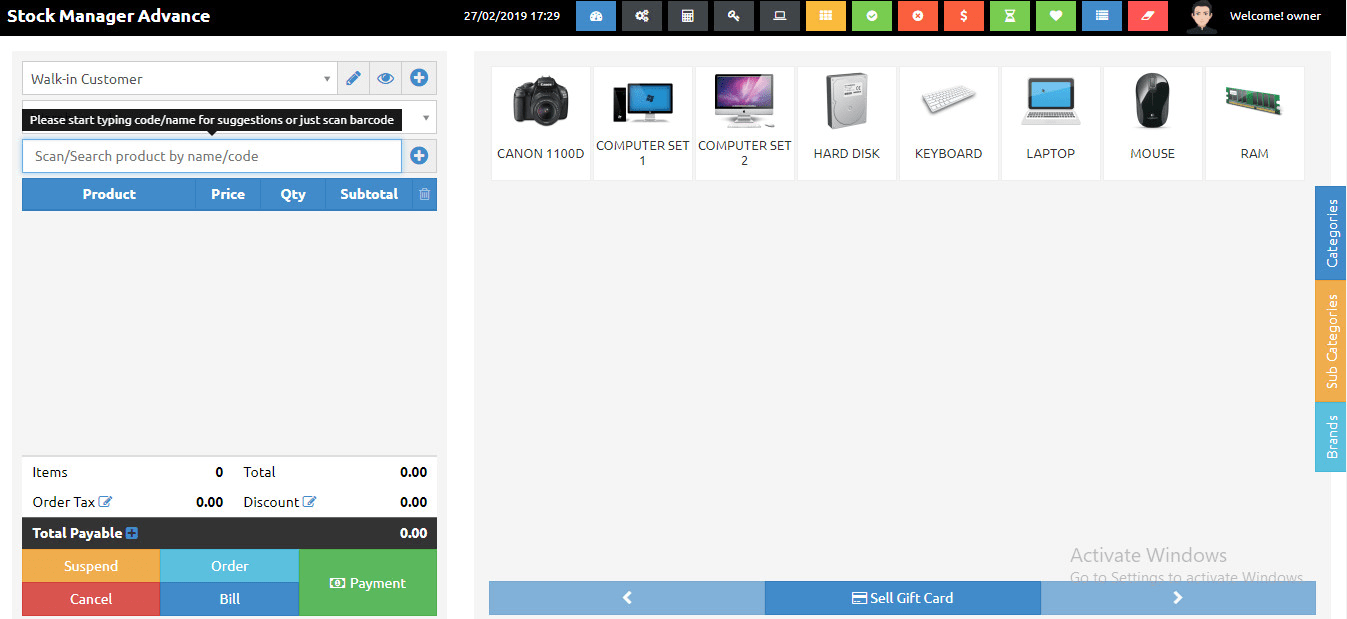Click the red dollar sign icon
This screenshot has width=1347, height=619.
point(963,16)
